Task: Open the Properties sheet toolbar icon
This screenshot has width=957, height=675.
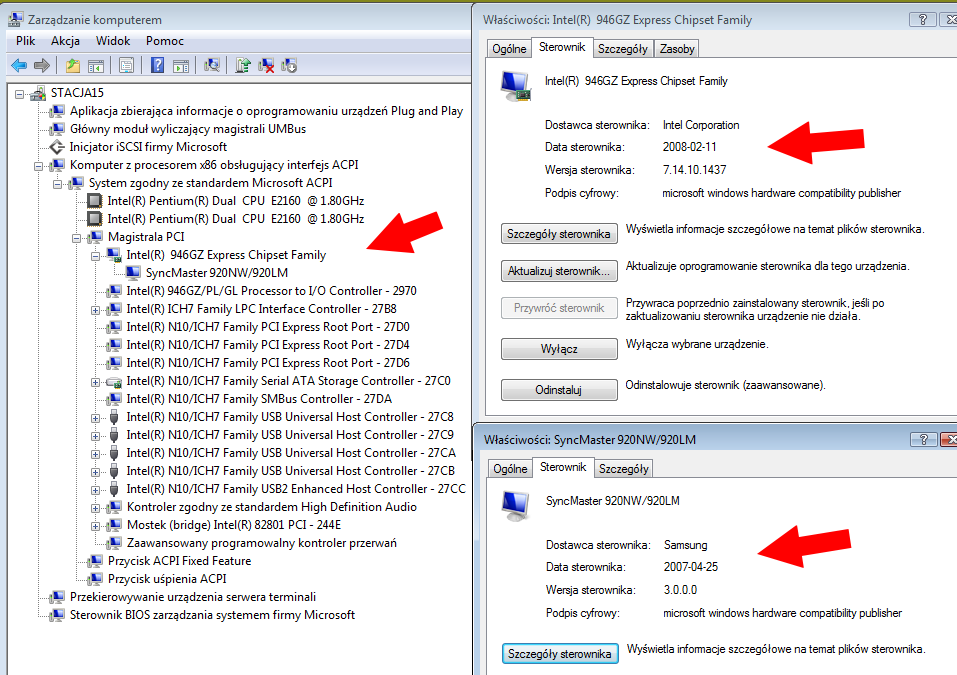Action: (x=126, y=65)
